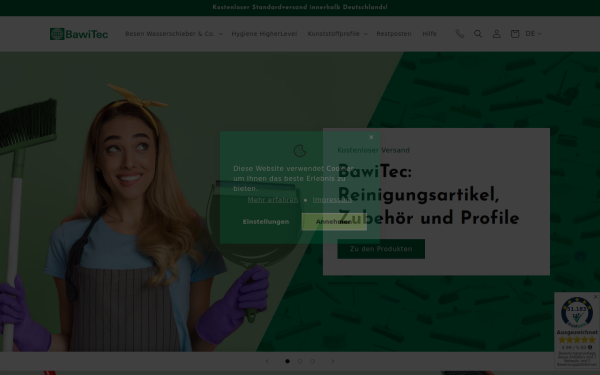Click Annehmen cookie button

334,222
